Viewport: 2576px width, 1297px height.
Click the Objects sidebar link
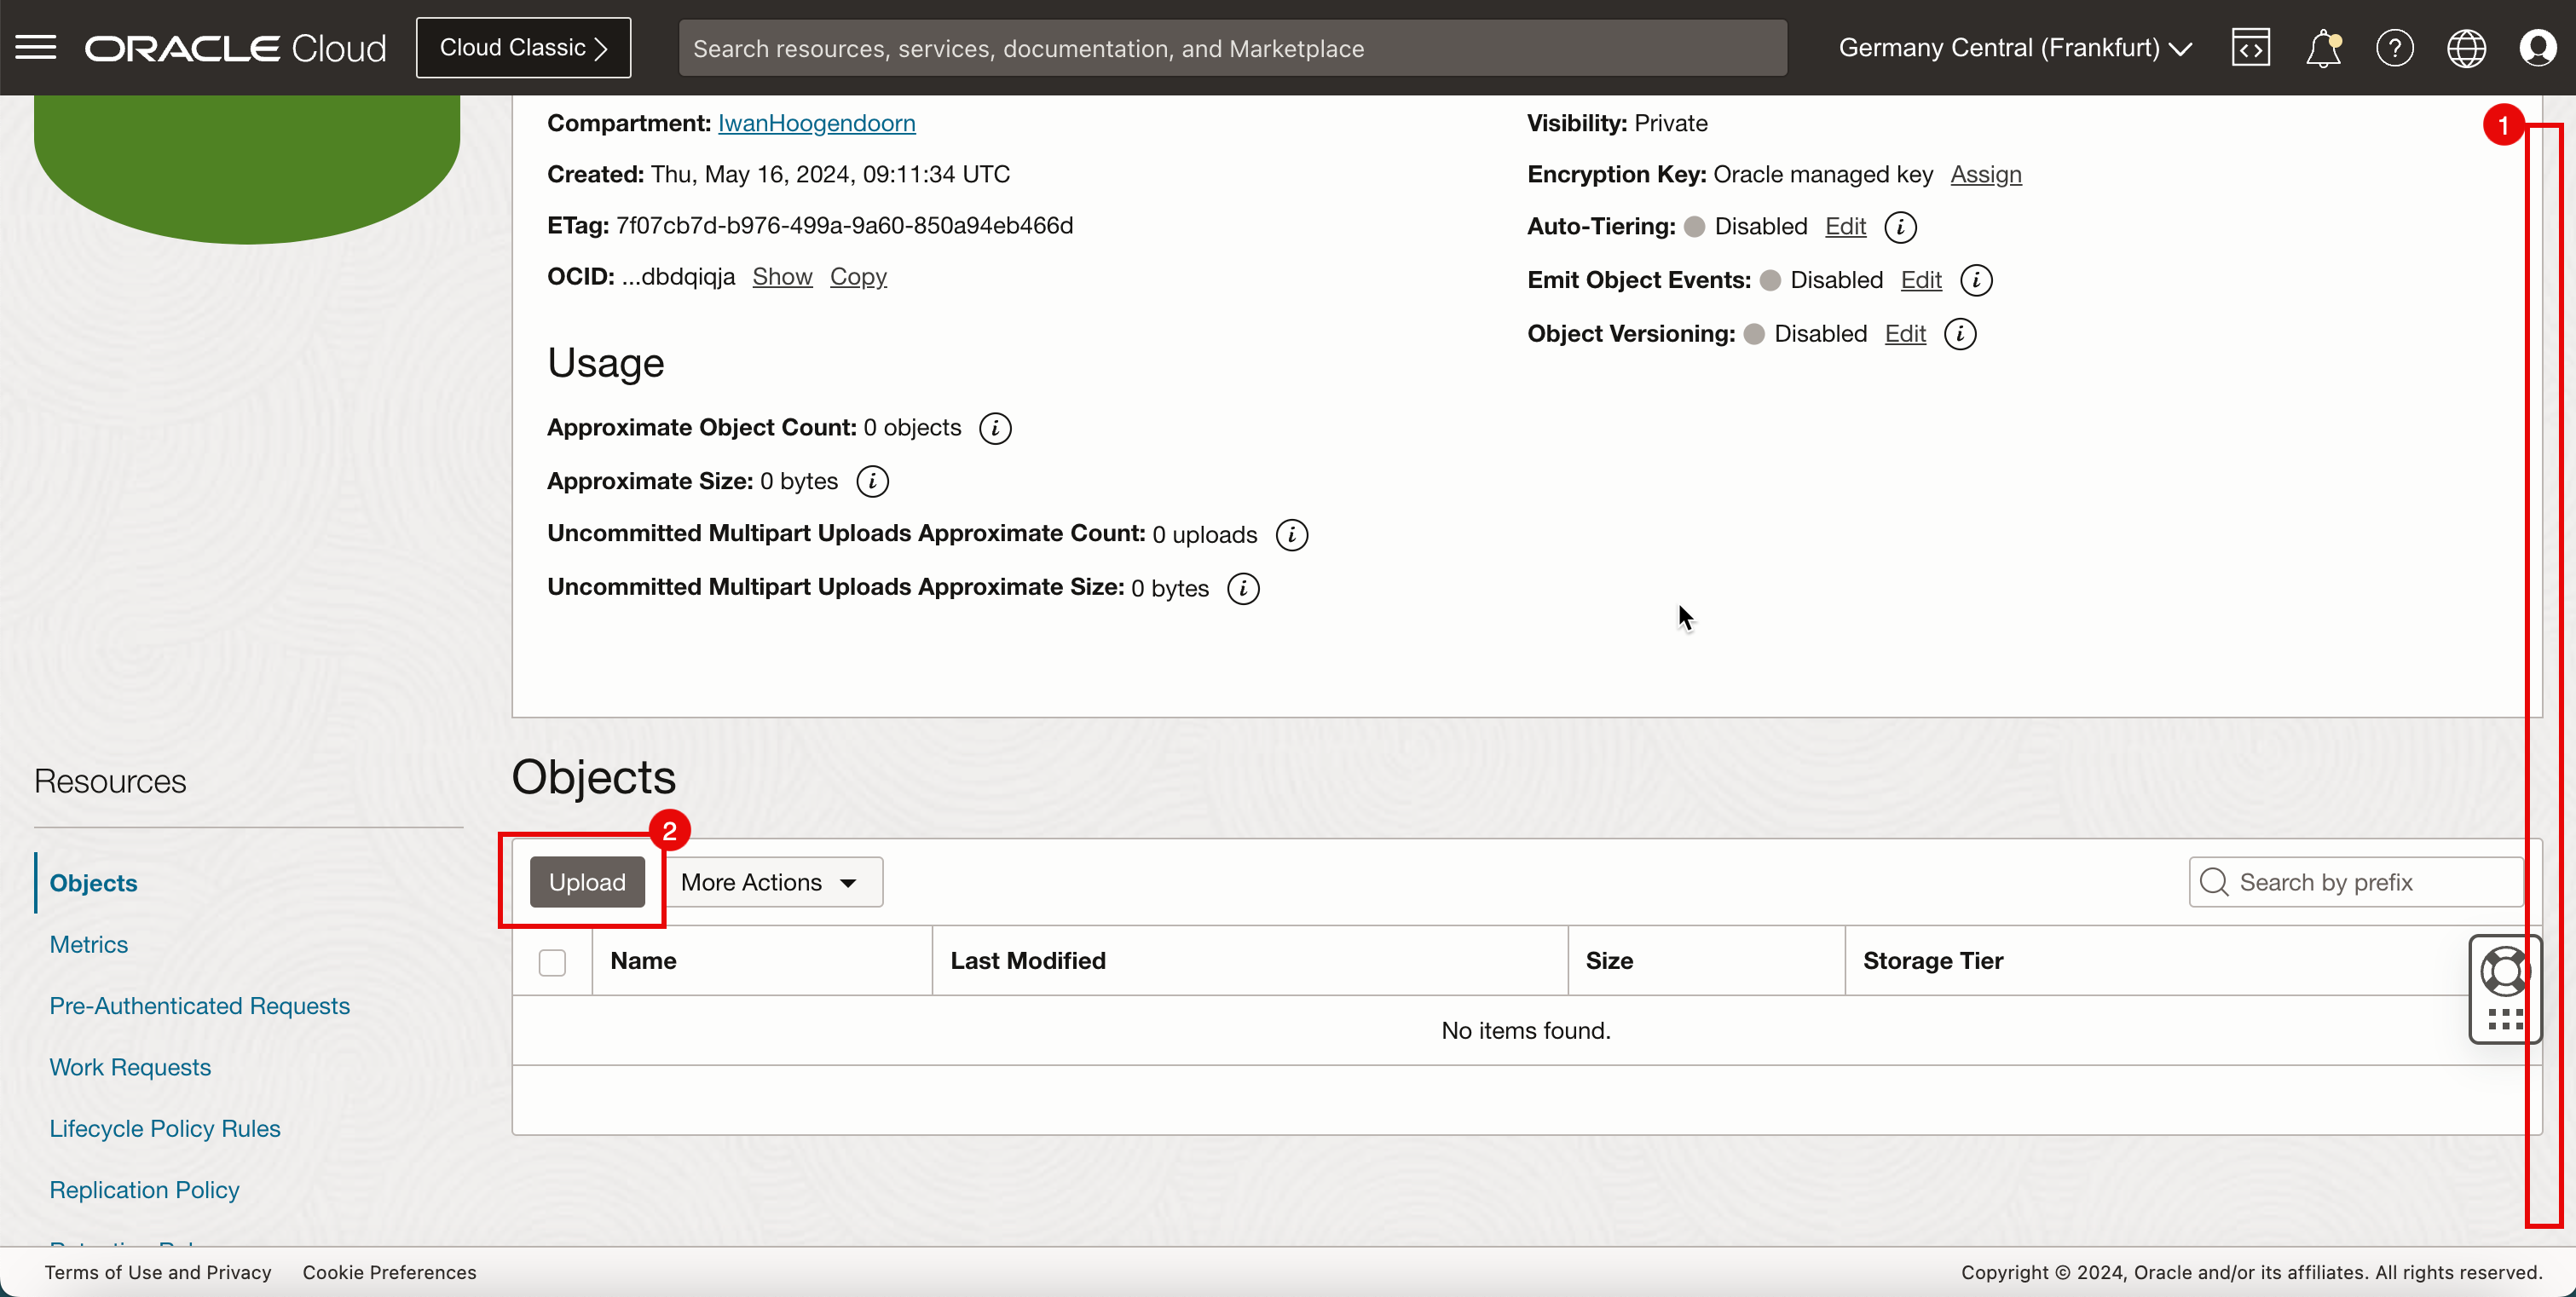point(95,882)
